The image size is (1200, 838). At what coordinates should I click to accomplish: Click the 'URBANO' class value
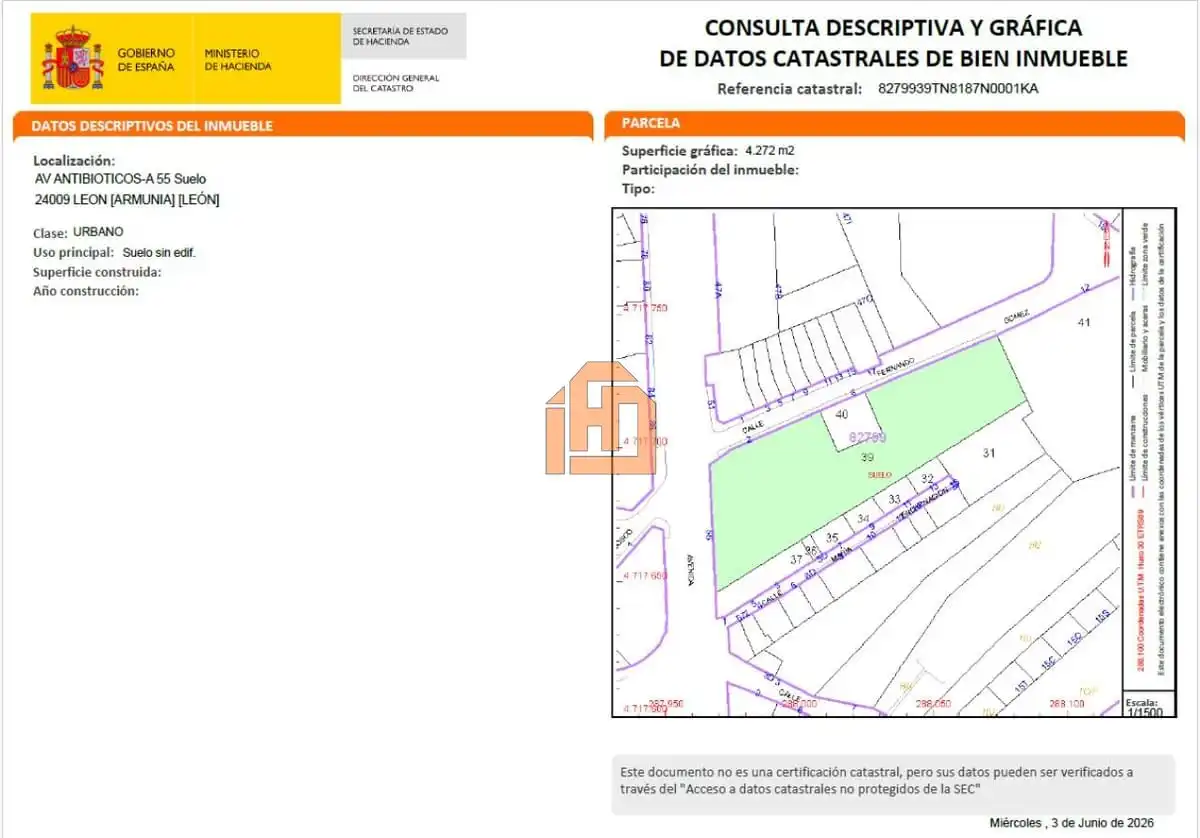tap(99, 232)
